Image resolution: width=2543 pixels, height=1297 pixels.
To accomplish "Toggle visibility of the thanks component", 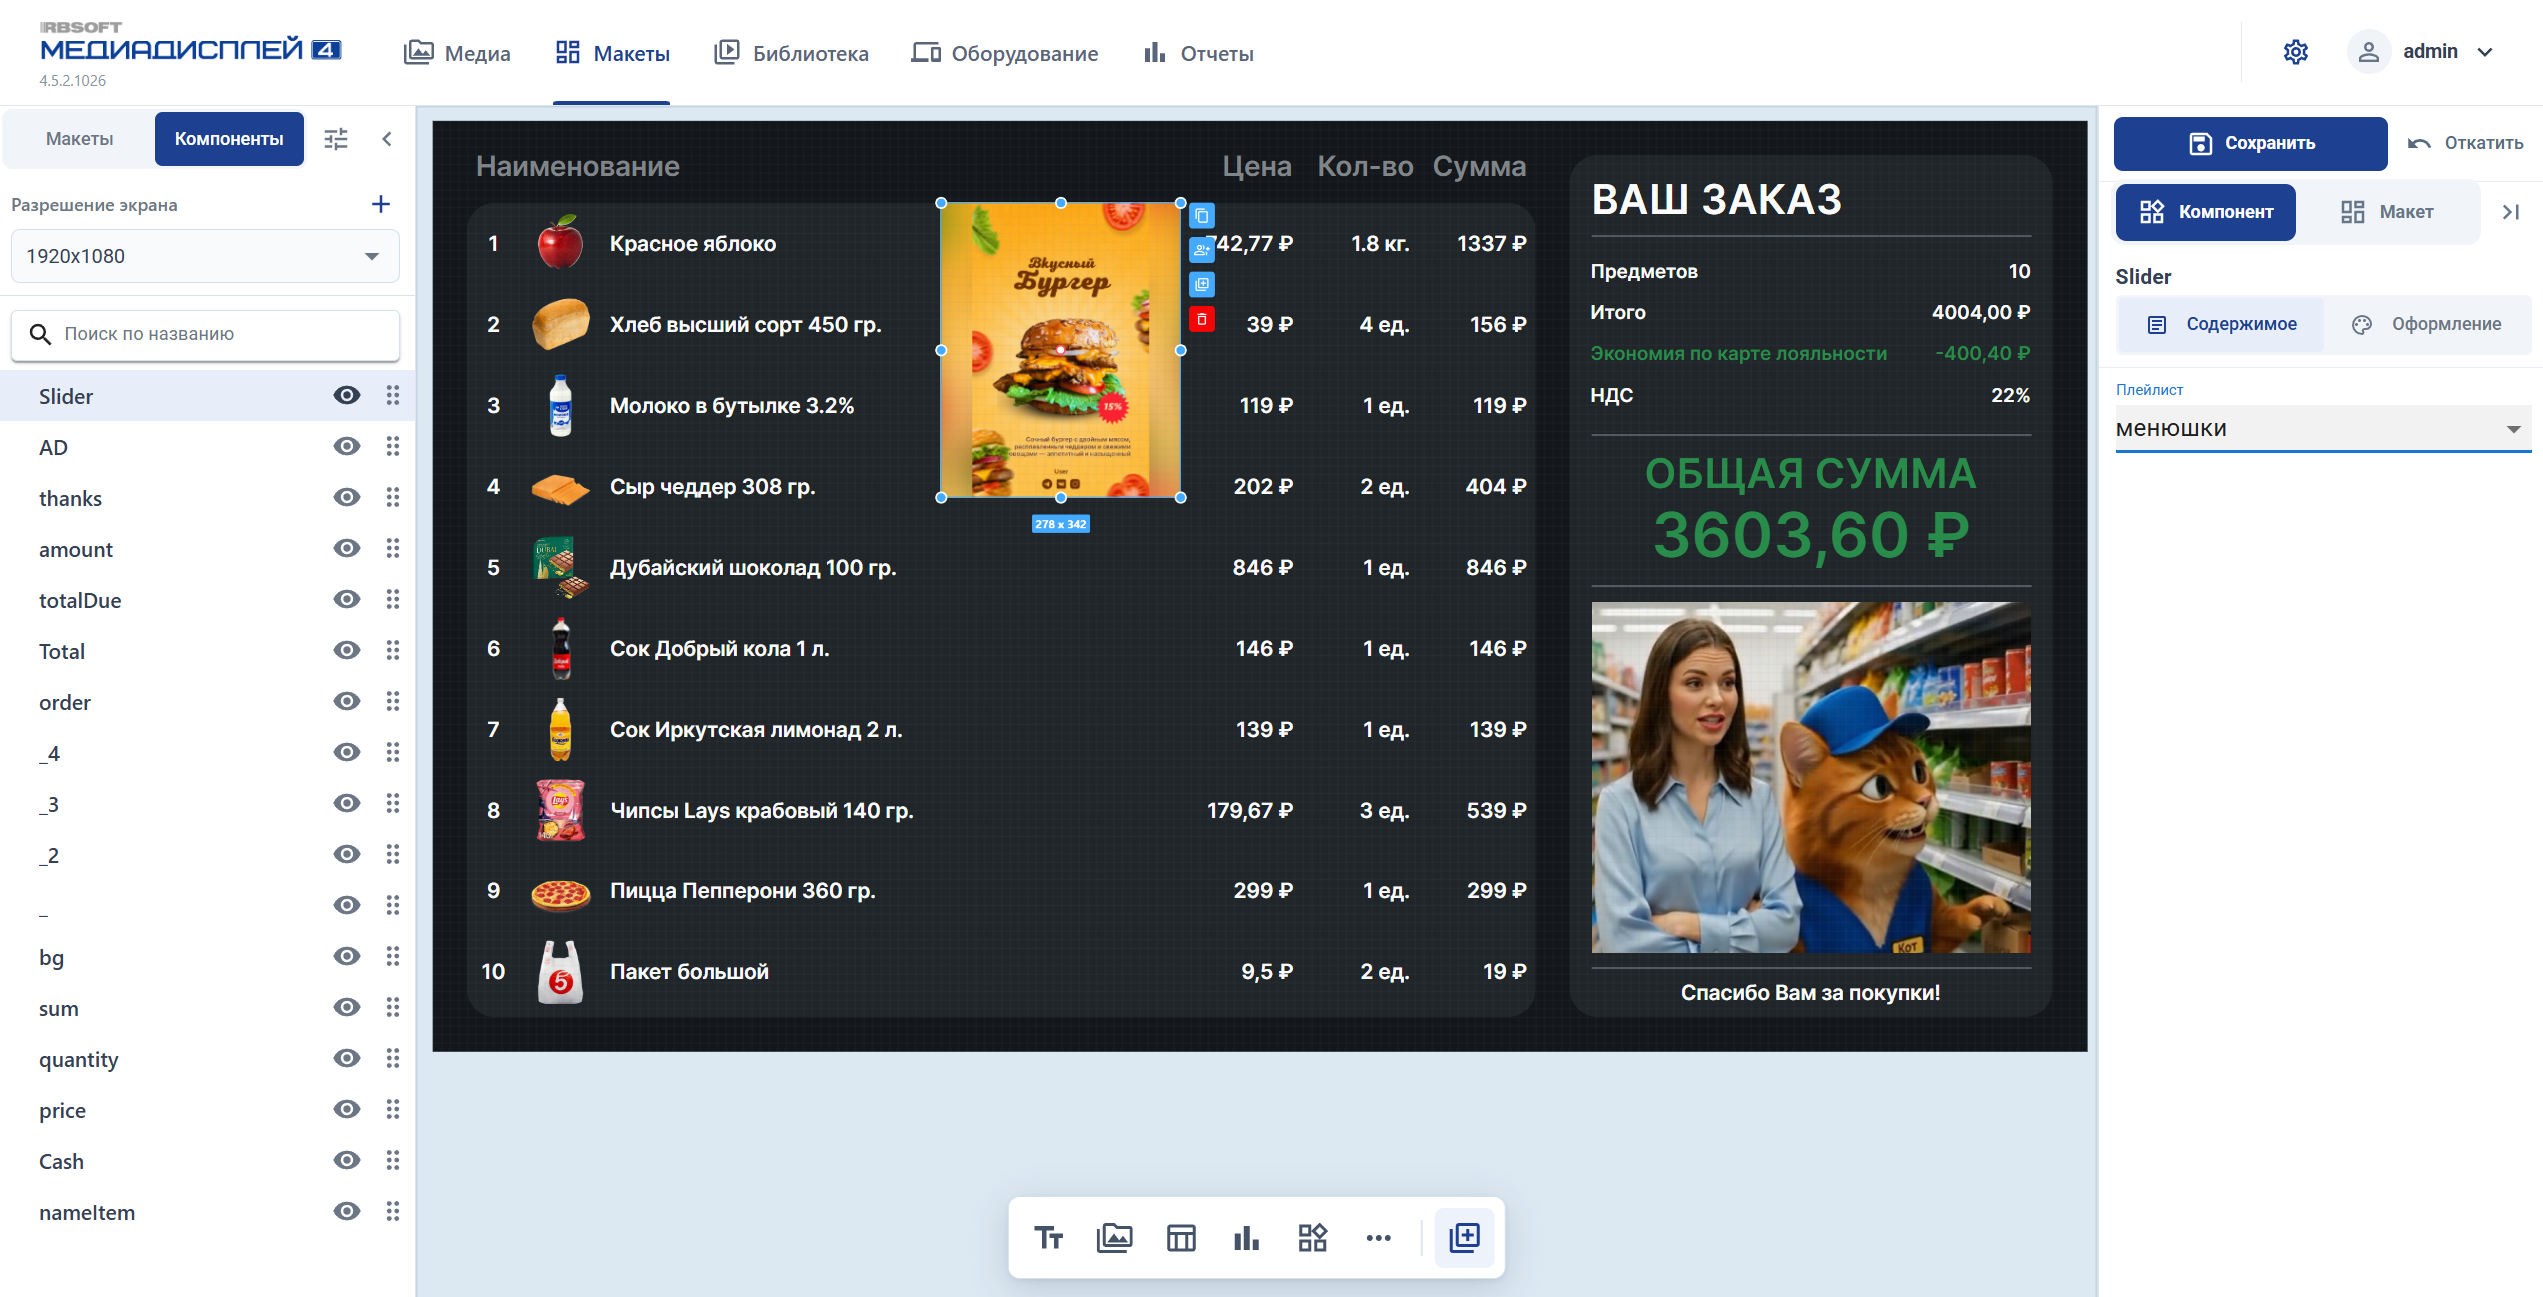I will tap(346, 497).
